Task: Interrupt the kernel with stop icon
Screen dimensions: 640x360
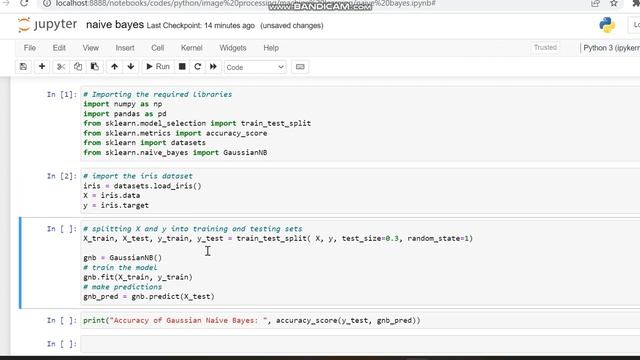Action: 182,67
